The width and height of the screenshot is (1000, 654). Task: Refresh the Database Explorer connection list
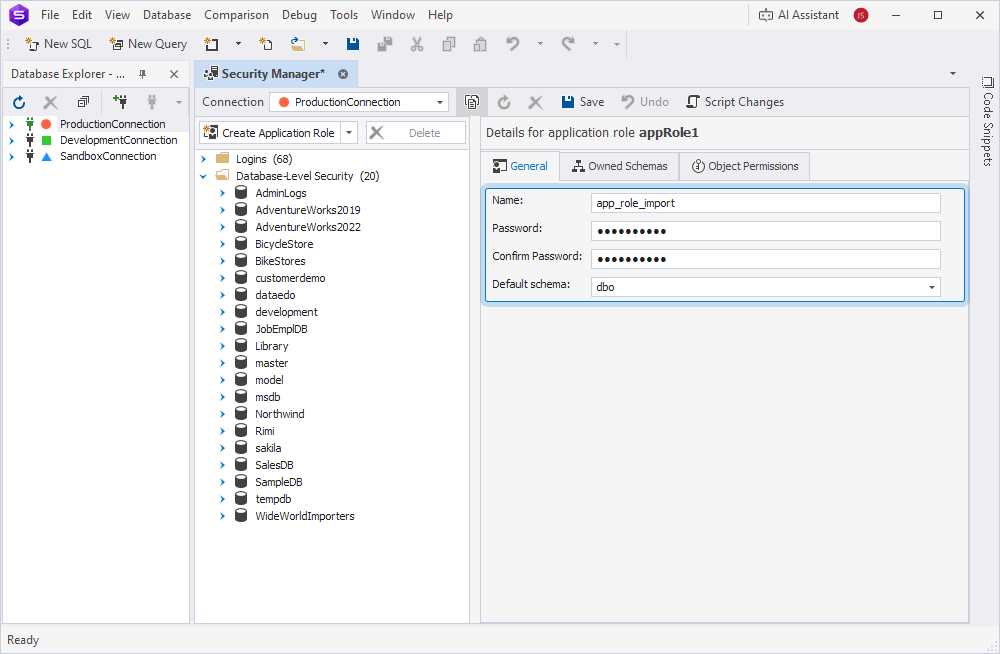[19, 102]
